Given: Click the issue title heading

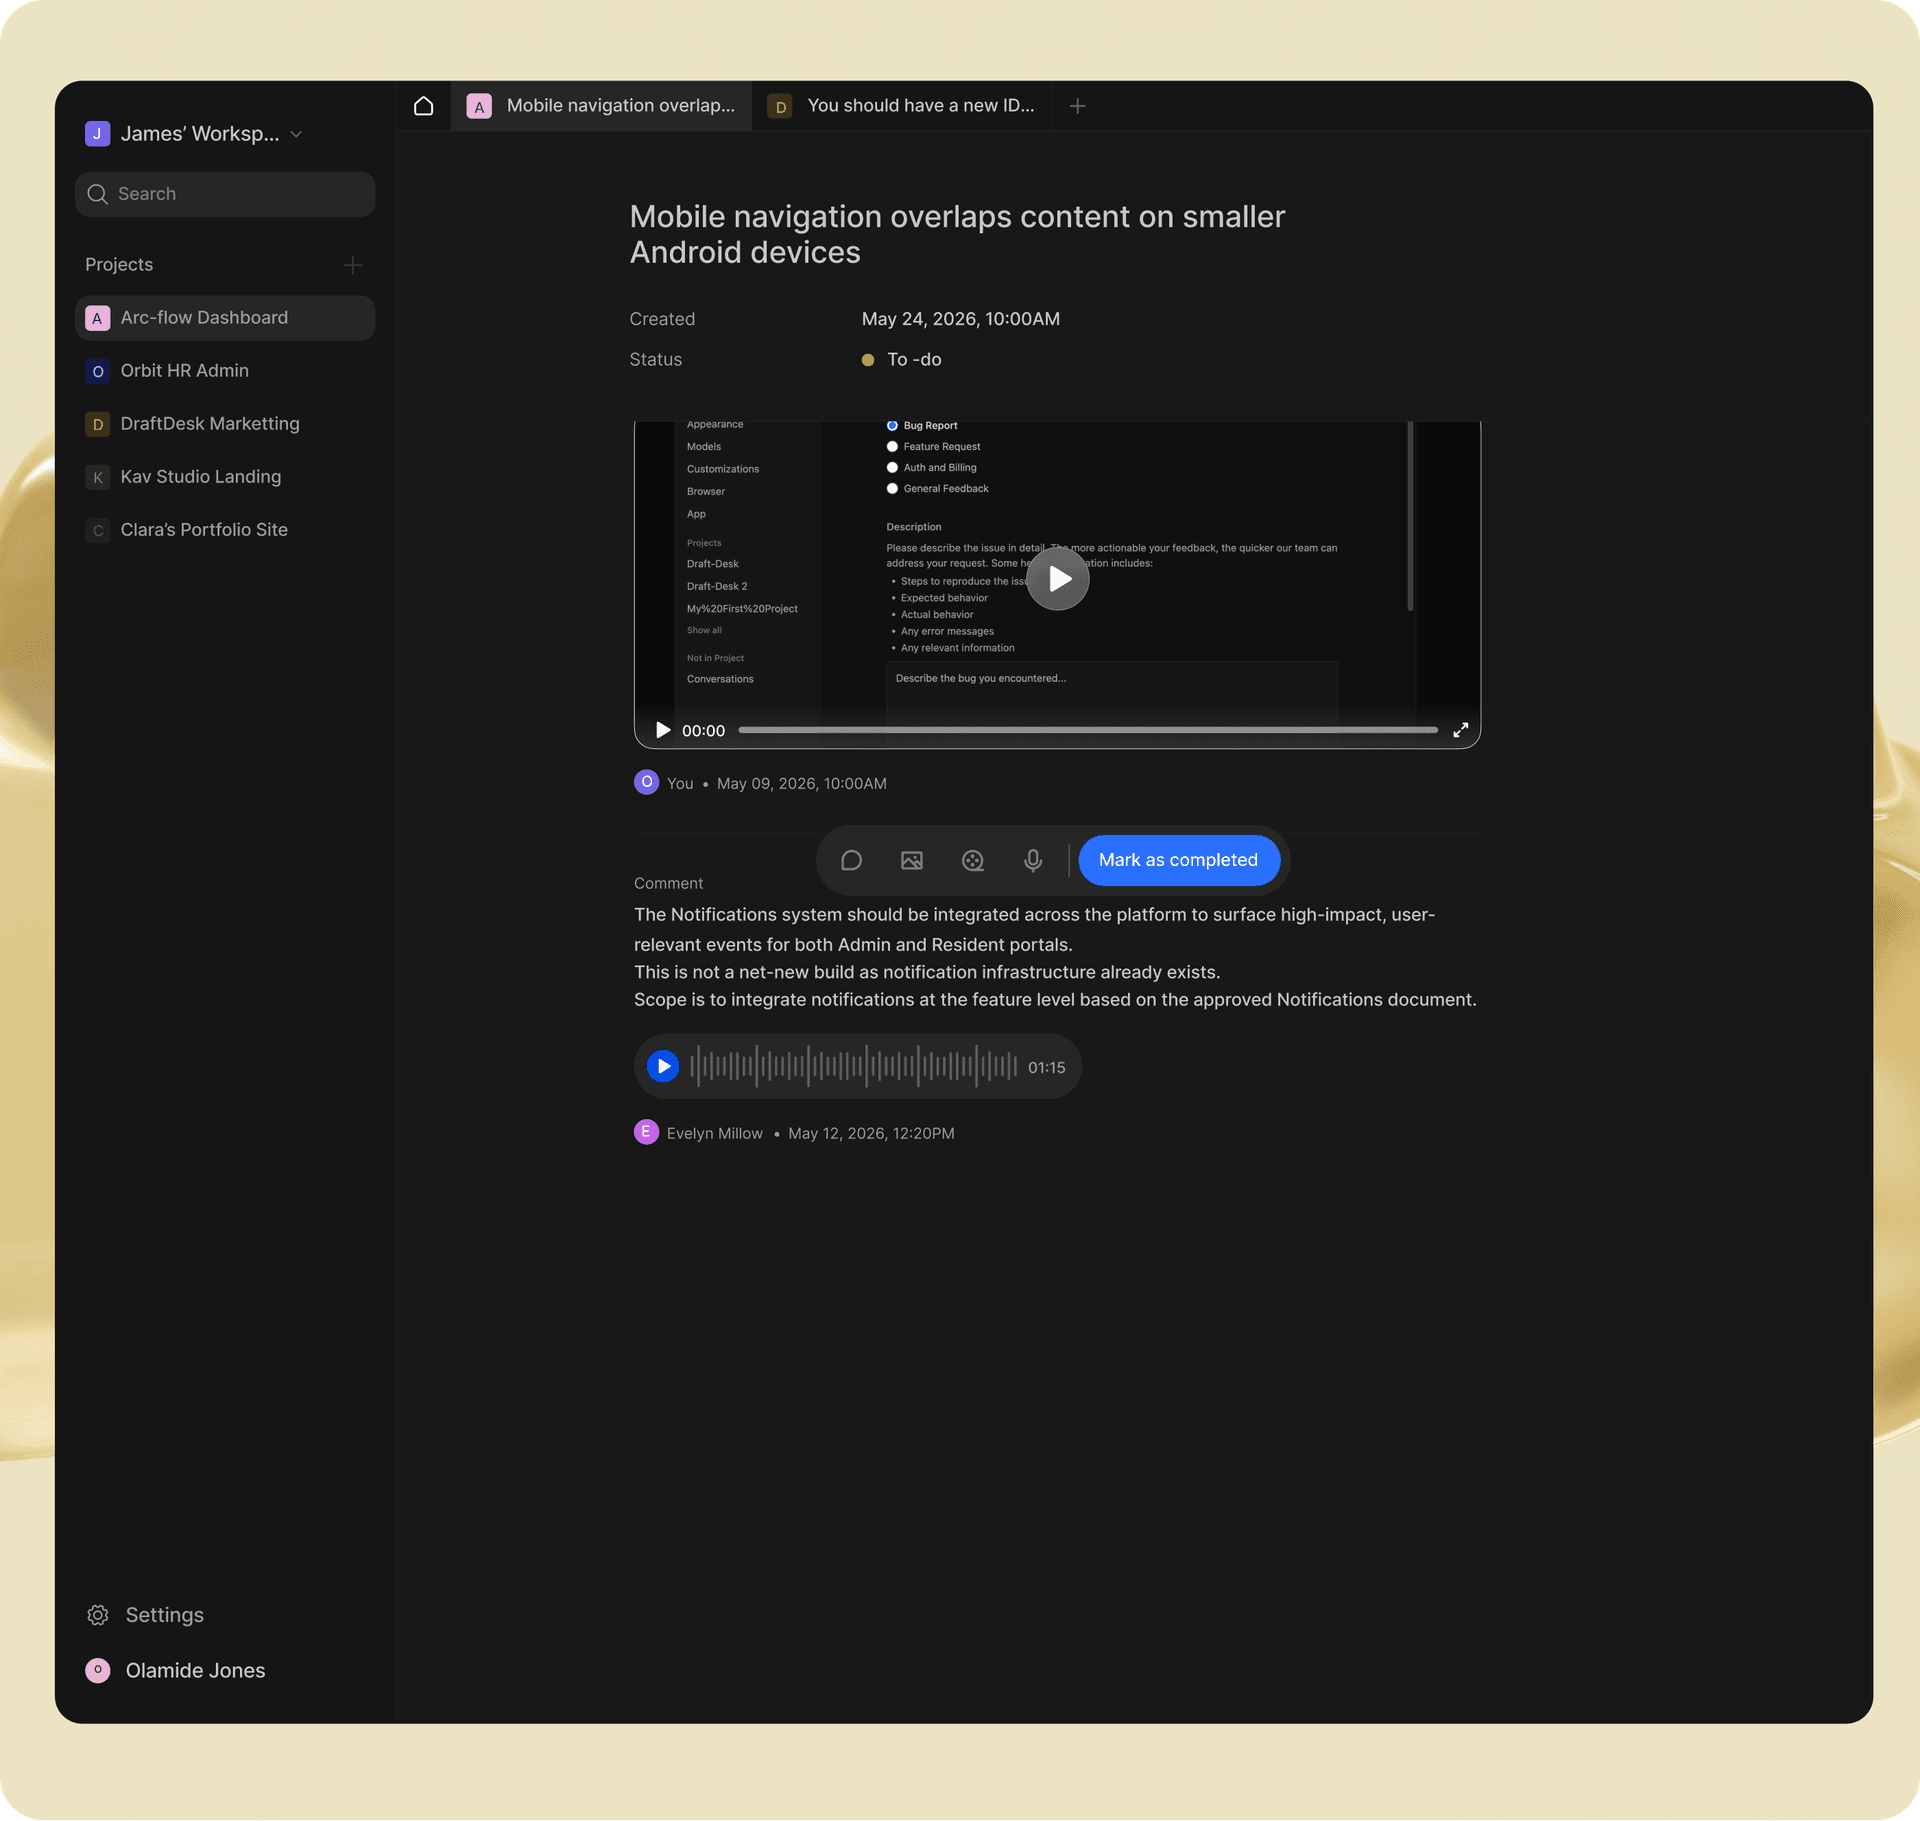Looking at the screenshot, I should [957, 234].
